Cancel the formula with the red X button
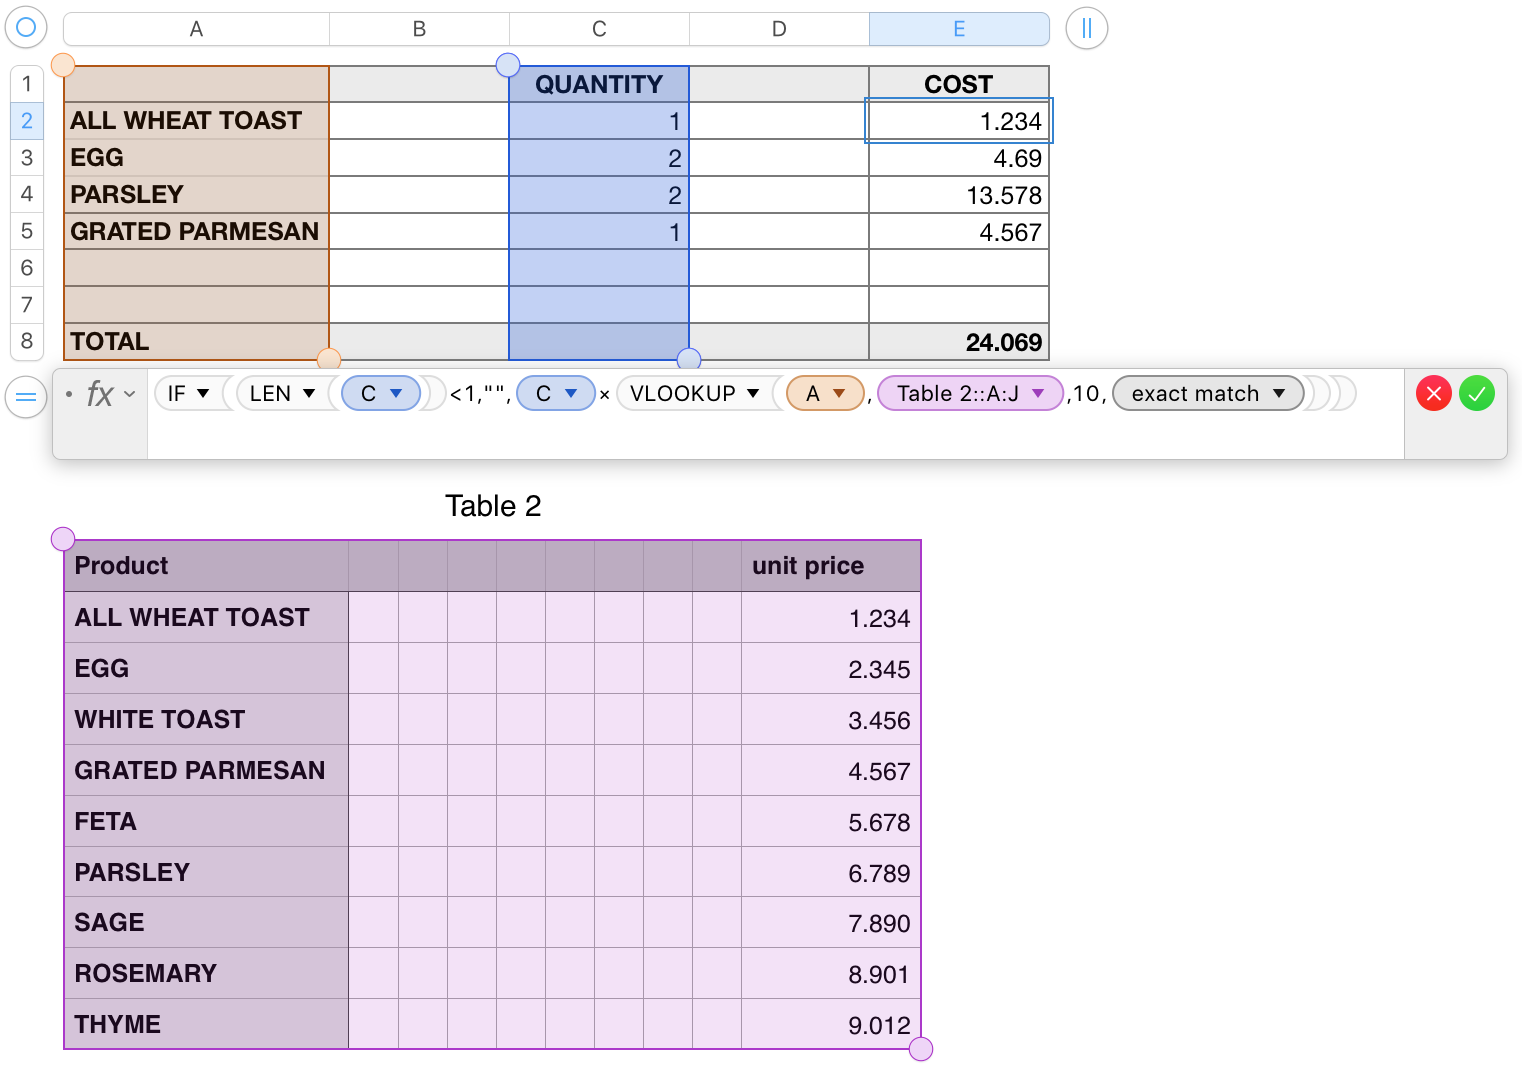 1434,394
